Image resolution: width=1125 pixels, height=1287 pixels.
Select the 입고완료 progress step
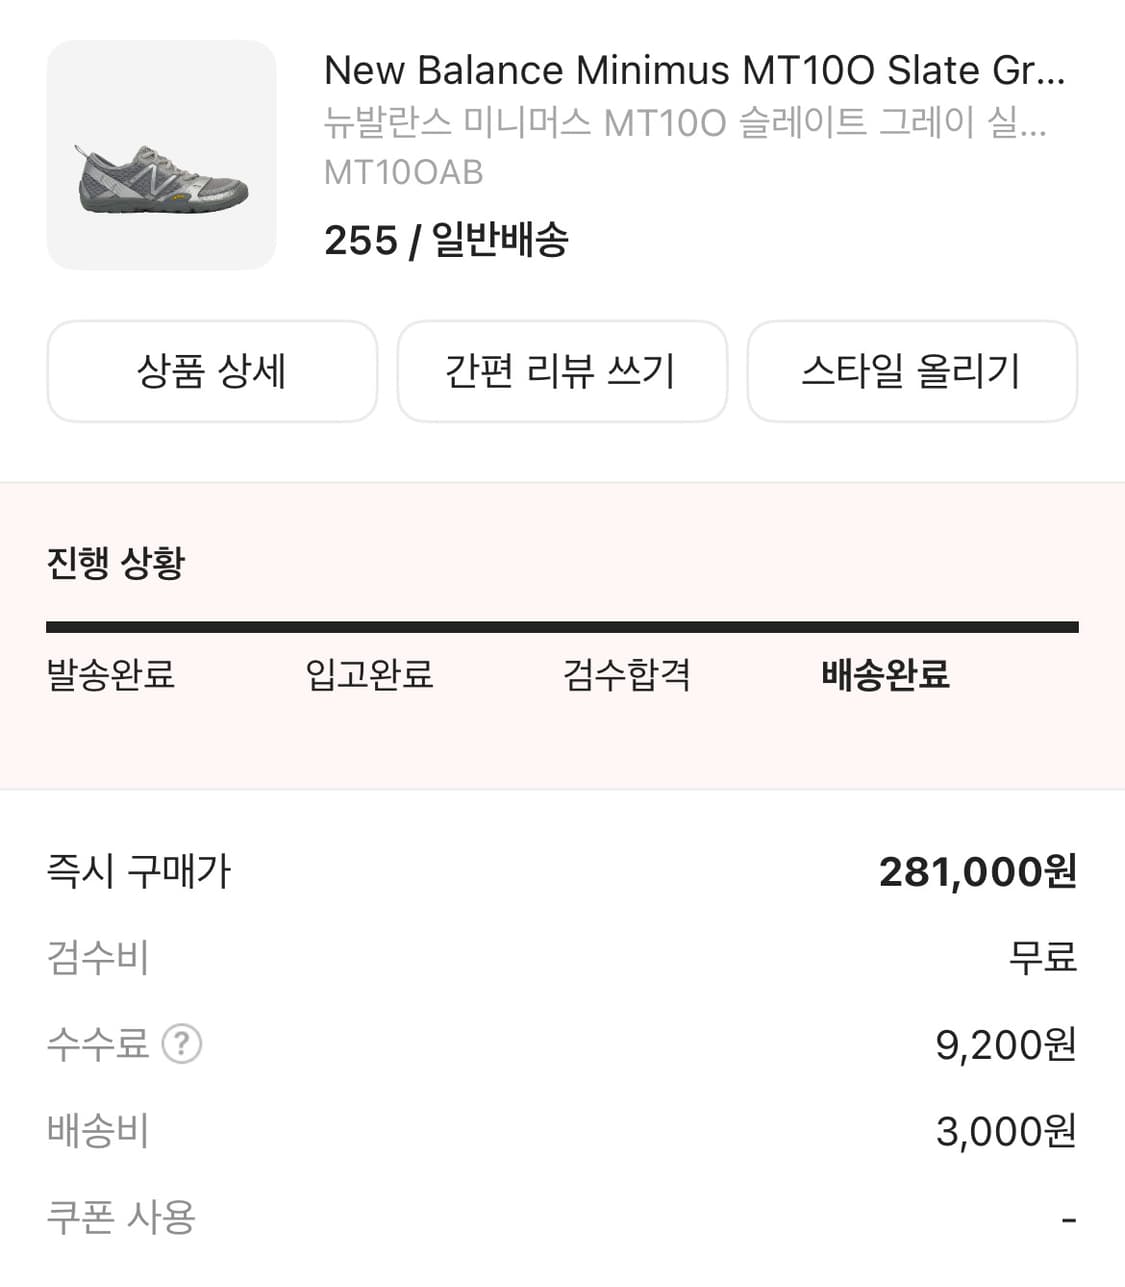[369, 674]
